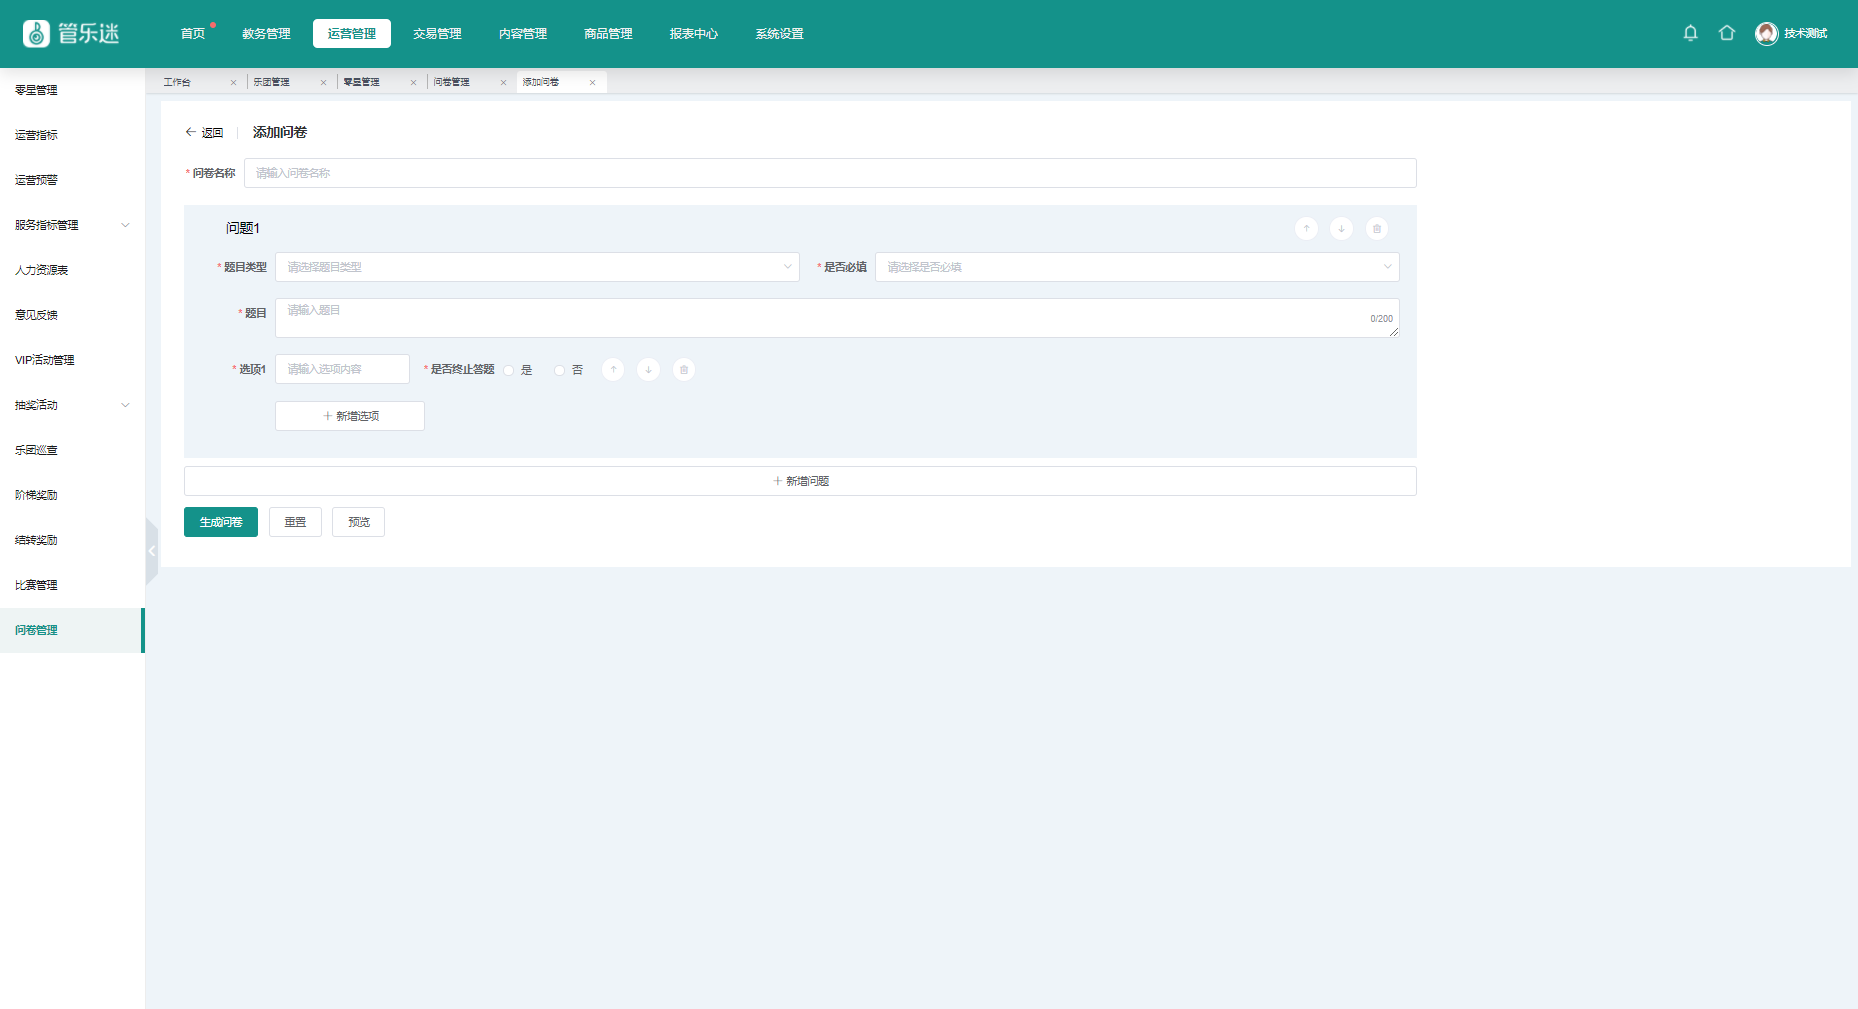Viewport: 1858px width, 1009px height.
Task: Click the 问卷名称 input field
Action: [829, 173]
